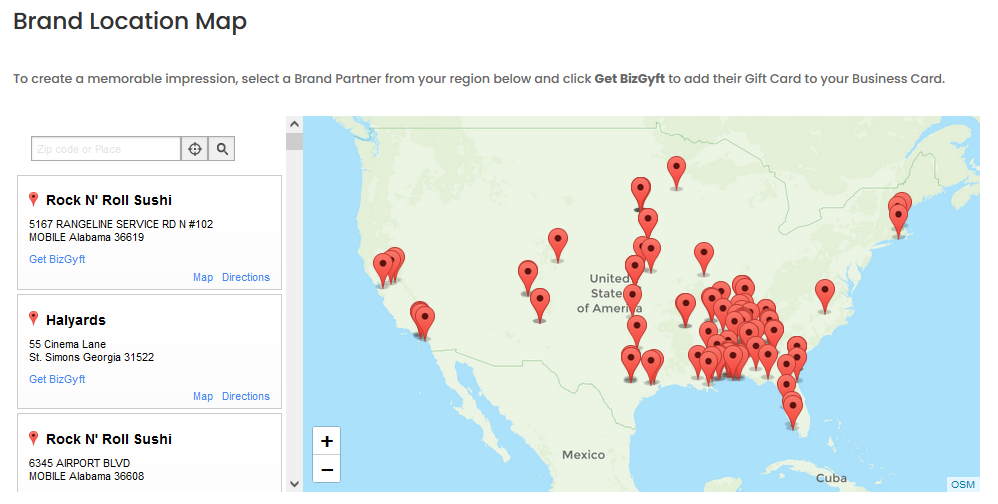Click the red pin beside Halyards
Viewport: 998px width, 504px height.
point(34,319)
